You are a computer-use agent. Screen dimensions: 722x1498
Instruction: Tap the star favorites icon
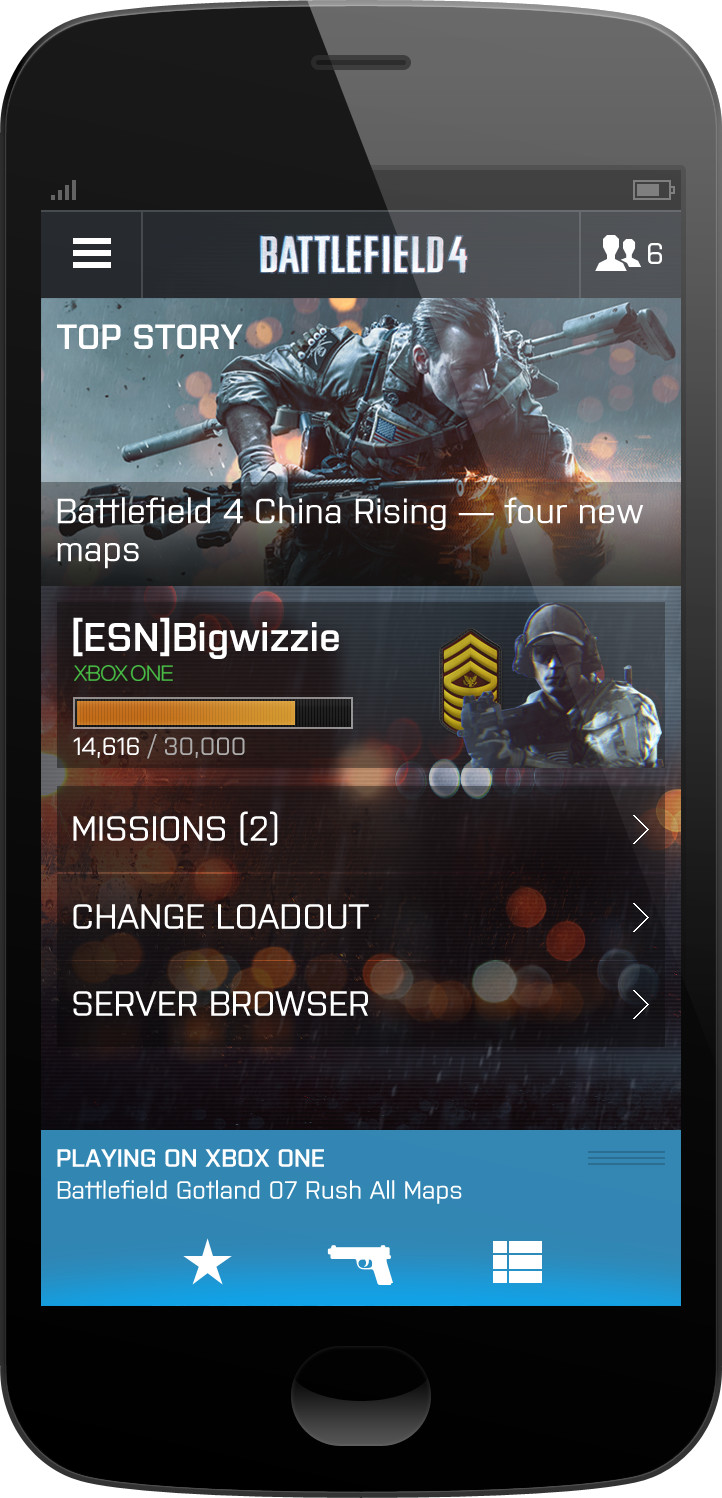(208, 1263)
